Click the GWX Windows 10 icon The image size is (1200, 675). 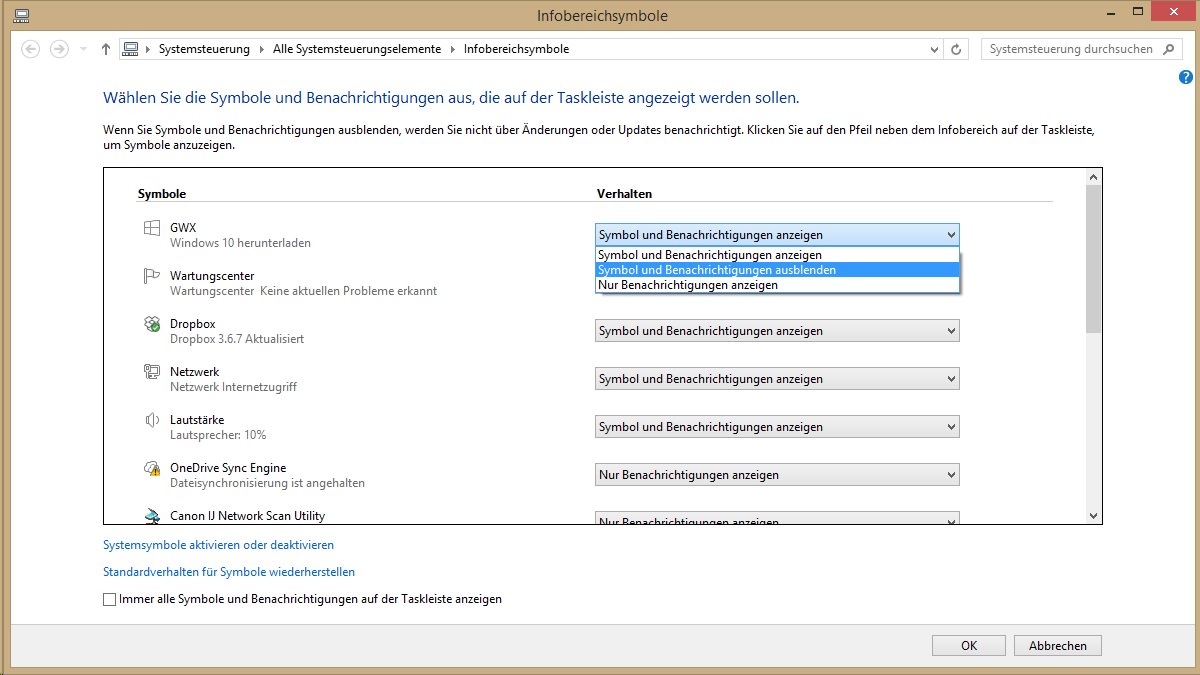coord(152,229)
